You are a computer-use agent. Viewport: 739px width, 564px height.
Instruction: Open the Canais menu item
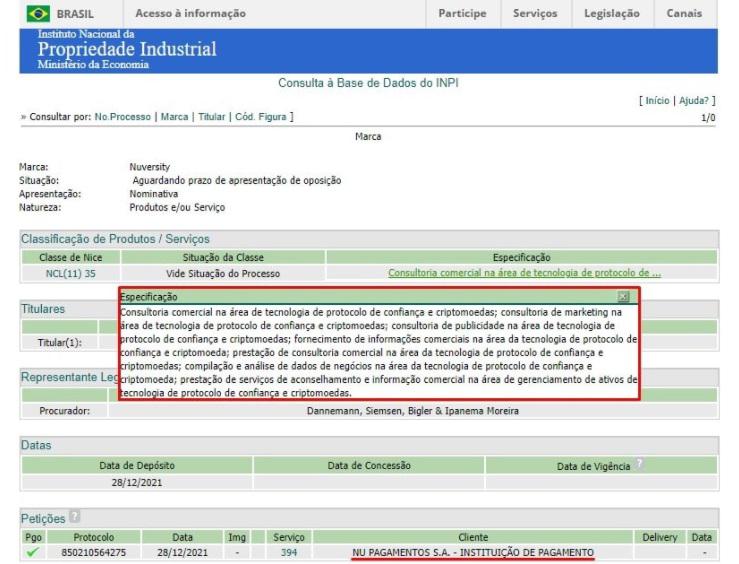[684, 13]
